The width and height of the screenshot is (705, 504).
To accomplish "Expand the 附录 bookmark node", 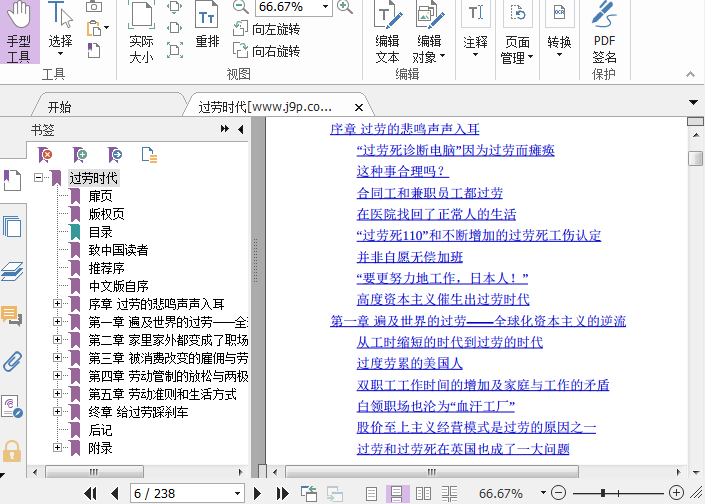I will point(57,447).
